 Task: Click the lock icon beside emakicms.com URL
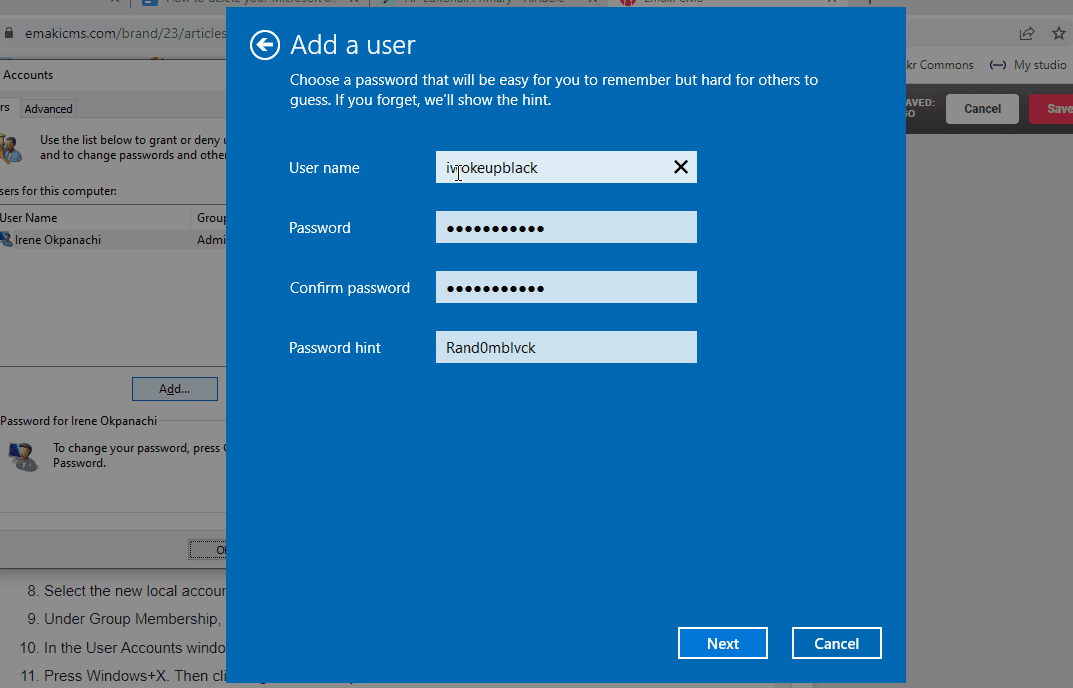(9, 33)
